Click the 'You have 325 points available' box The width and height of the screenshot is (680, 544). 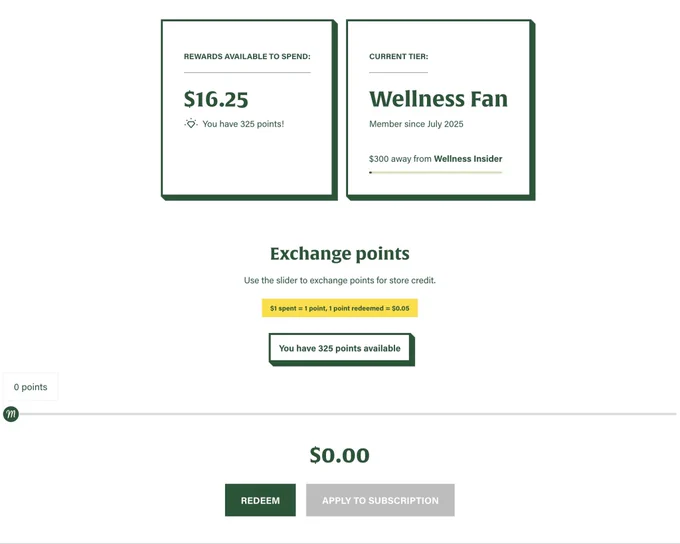[340, 348]
